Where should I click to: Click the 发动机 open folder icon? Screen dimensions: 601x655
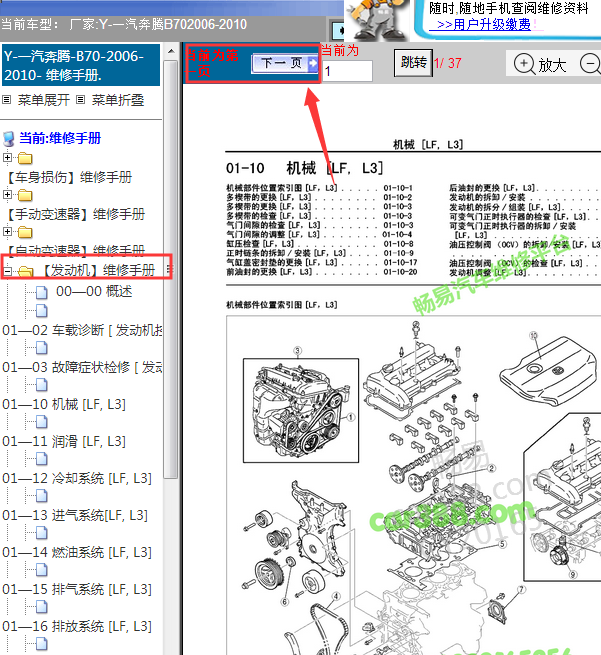click(x=25, y=272)
